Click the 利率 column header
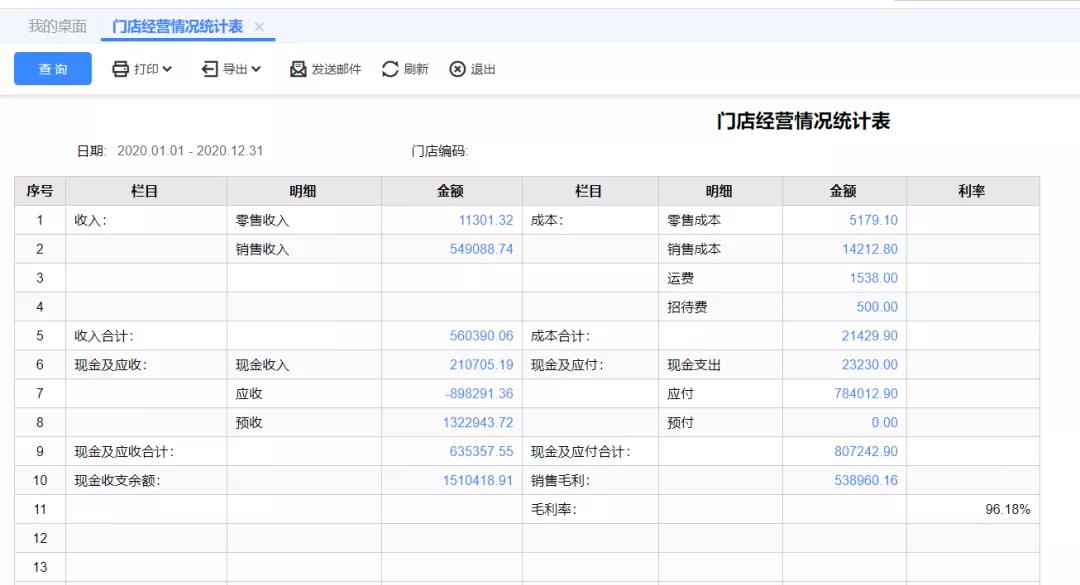 [973, 191]
